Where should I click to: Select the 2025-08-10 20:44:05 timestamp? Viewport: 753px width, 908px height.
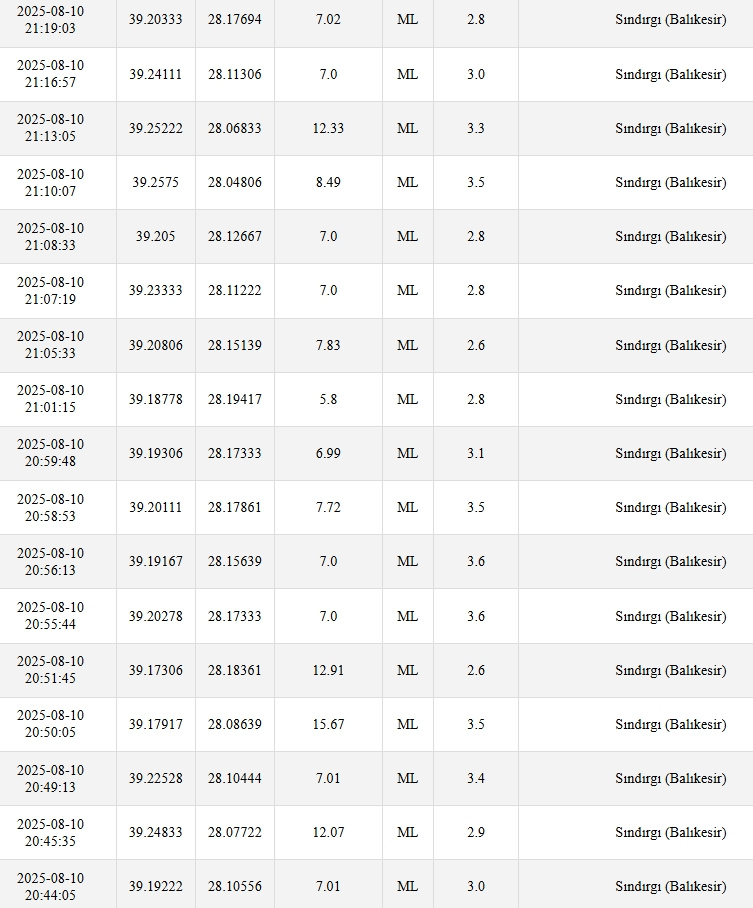click(50, 887)
